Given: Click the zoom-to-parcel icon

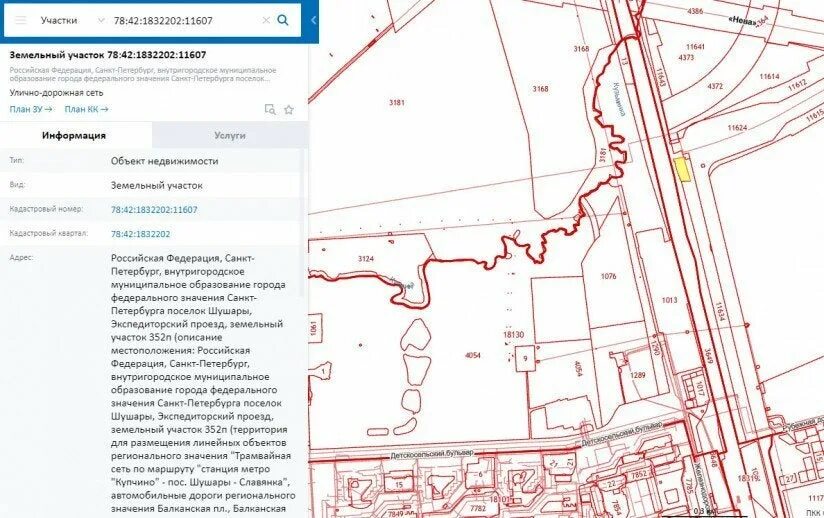Looking at the screenshot, I should pos(270,109).
